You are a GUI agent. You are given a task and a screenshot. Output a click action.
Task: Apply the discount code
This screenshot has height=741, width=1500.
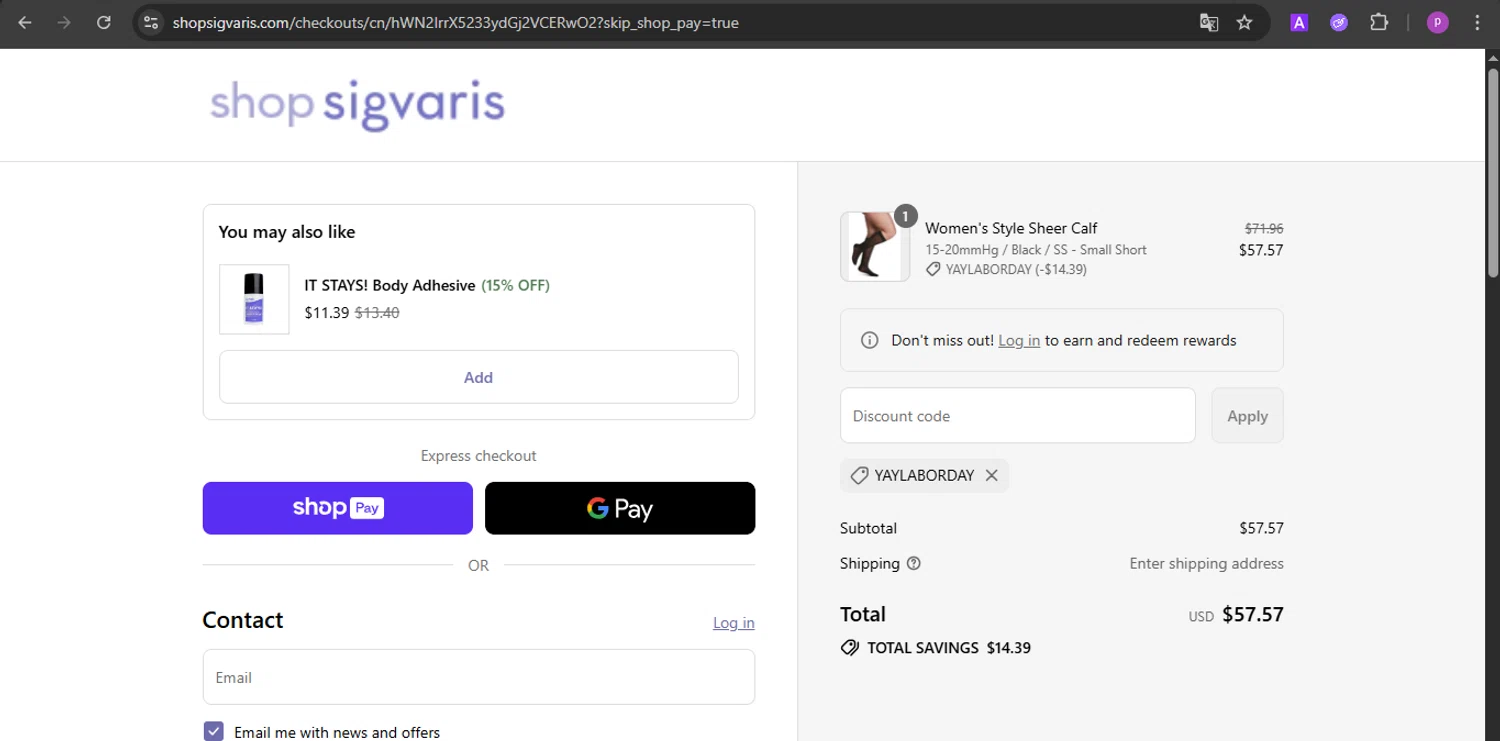[x=1247, y=416]
